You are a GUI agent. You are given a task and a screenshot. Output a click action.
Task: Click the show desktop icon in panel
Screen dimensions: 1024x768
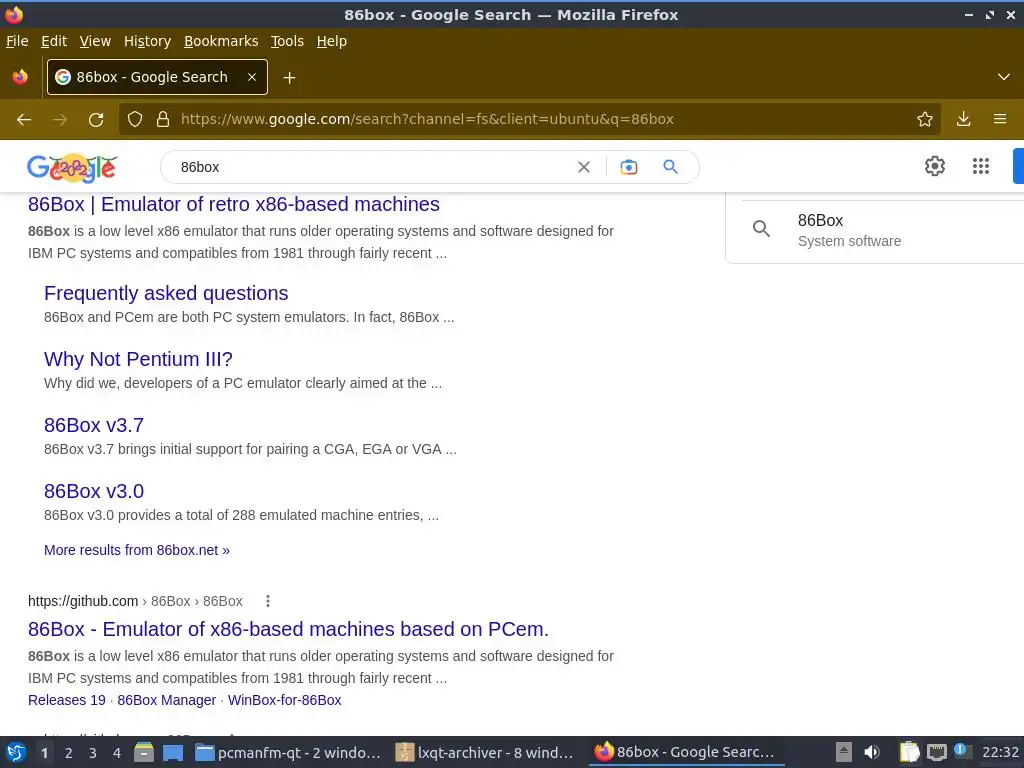point(173,753)
